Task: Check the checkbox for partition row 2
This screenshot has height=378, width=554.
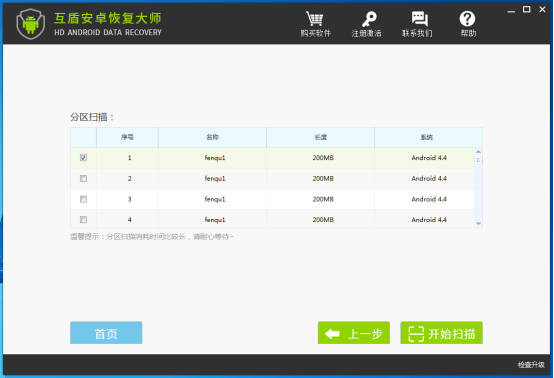Action: tap(83, 178)
